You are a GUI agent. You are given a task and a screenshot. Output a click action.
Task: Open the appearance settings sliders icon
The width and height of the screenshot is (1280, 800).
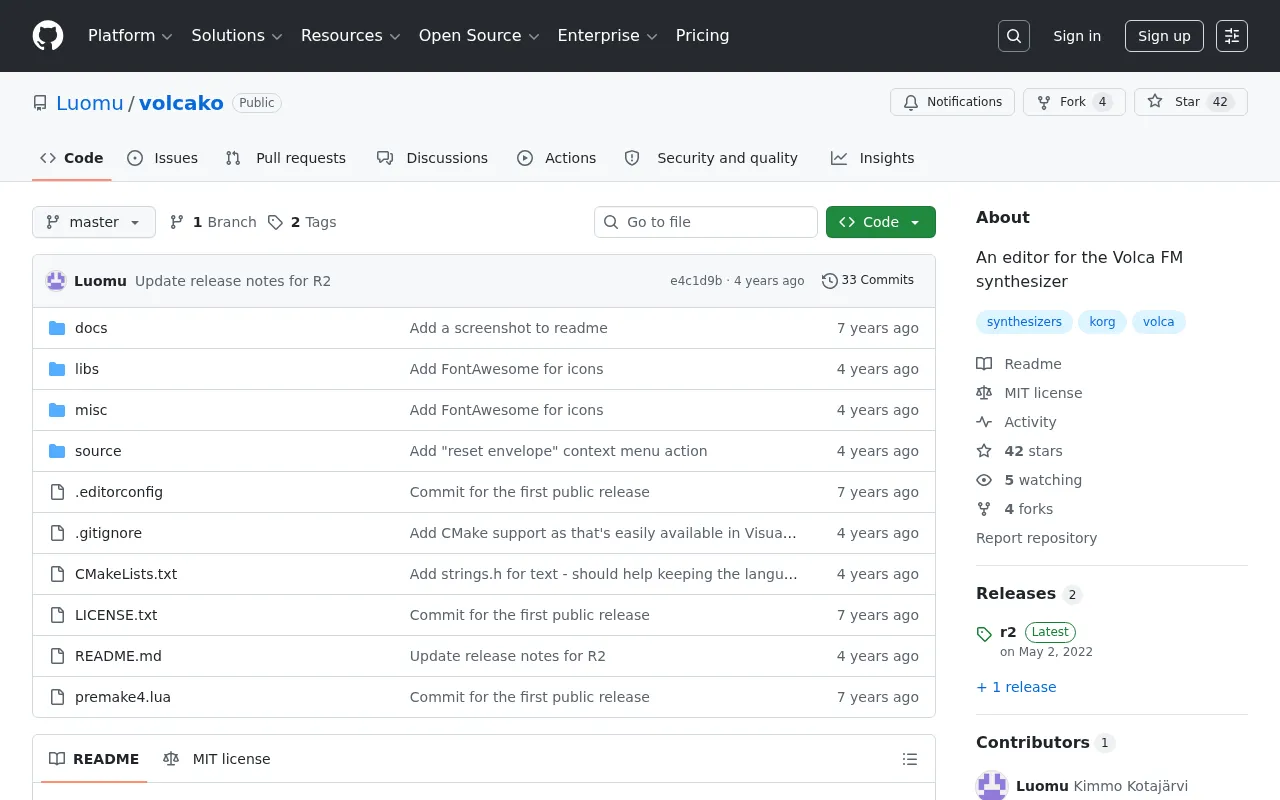click(1232, 36)
